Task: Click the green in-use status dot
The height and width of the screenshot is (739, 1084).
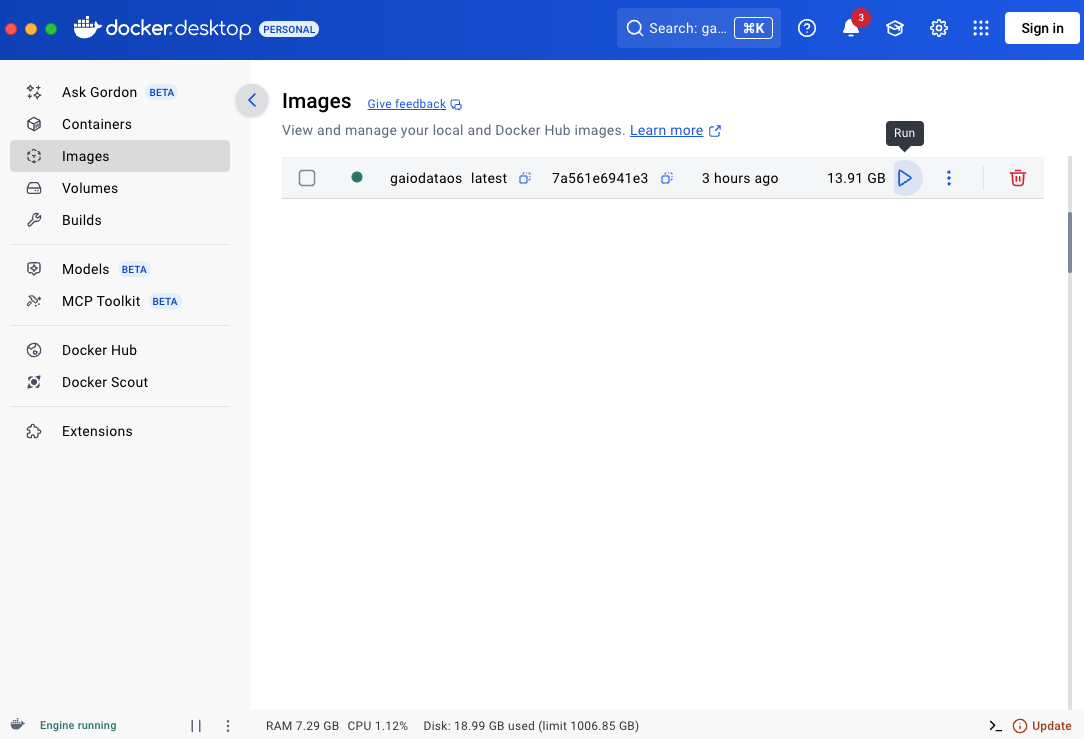Action: (357, 177)
